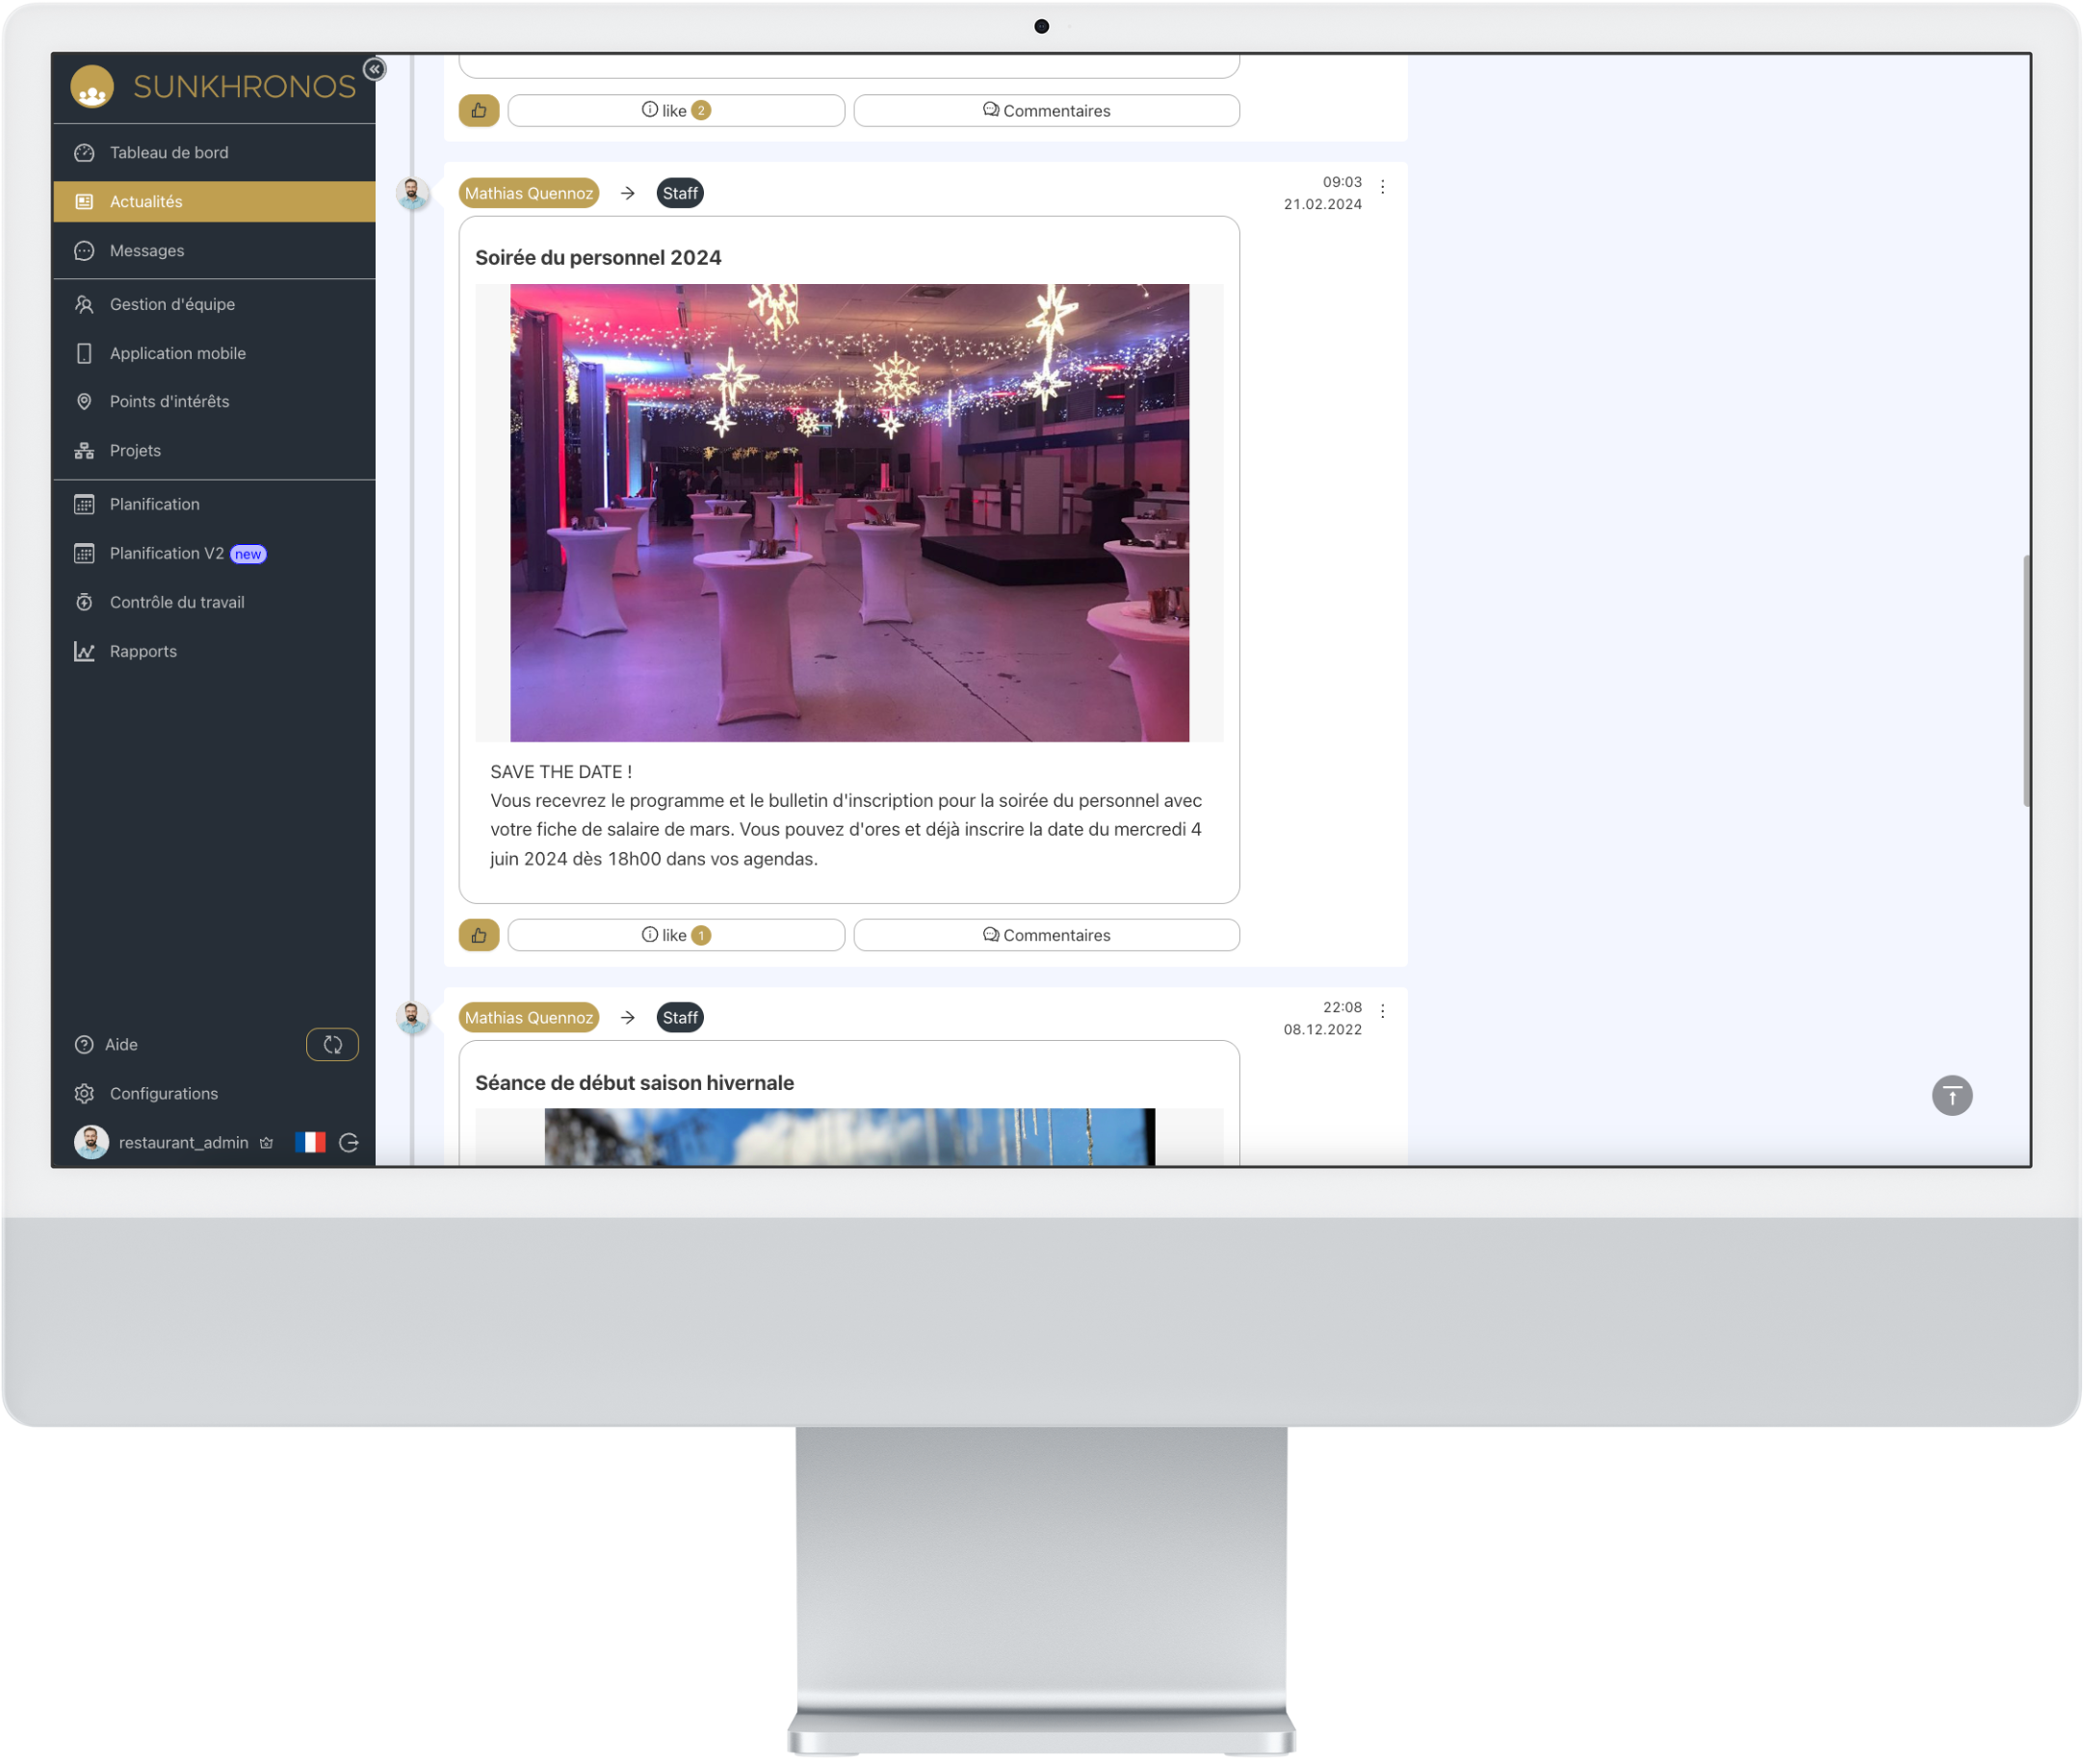Open the Aide help entry

coord(121,1045)
